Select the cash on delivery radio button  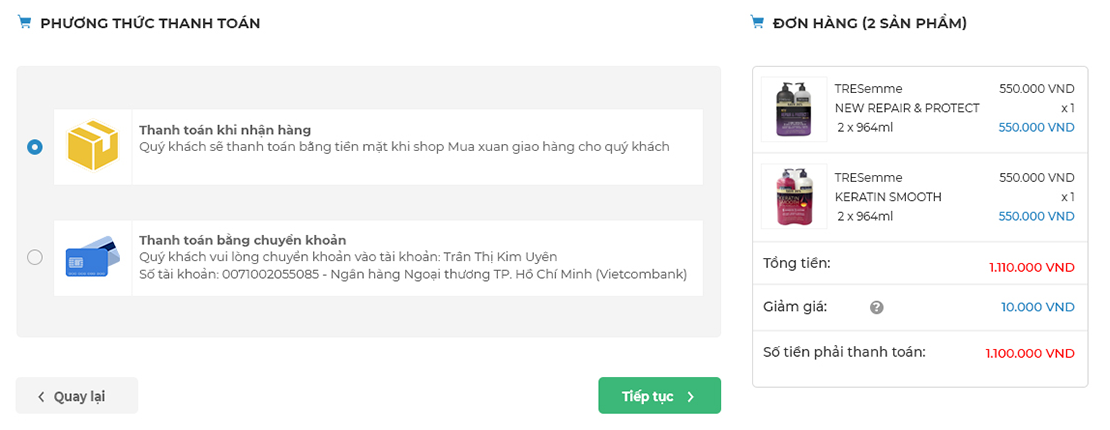(x=35, y=147)
